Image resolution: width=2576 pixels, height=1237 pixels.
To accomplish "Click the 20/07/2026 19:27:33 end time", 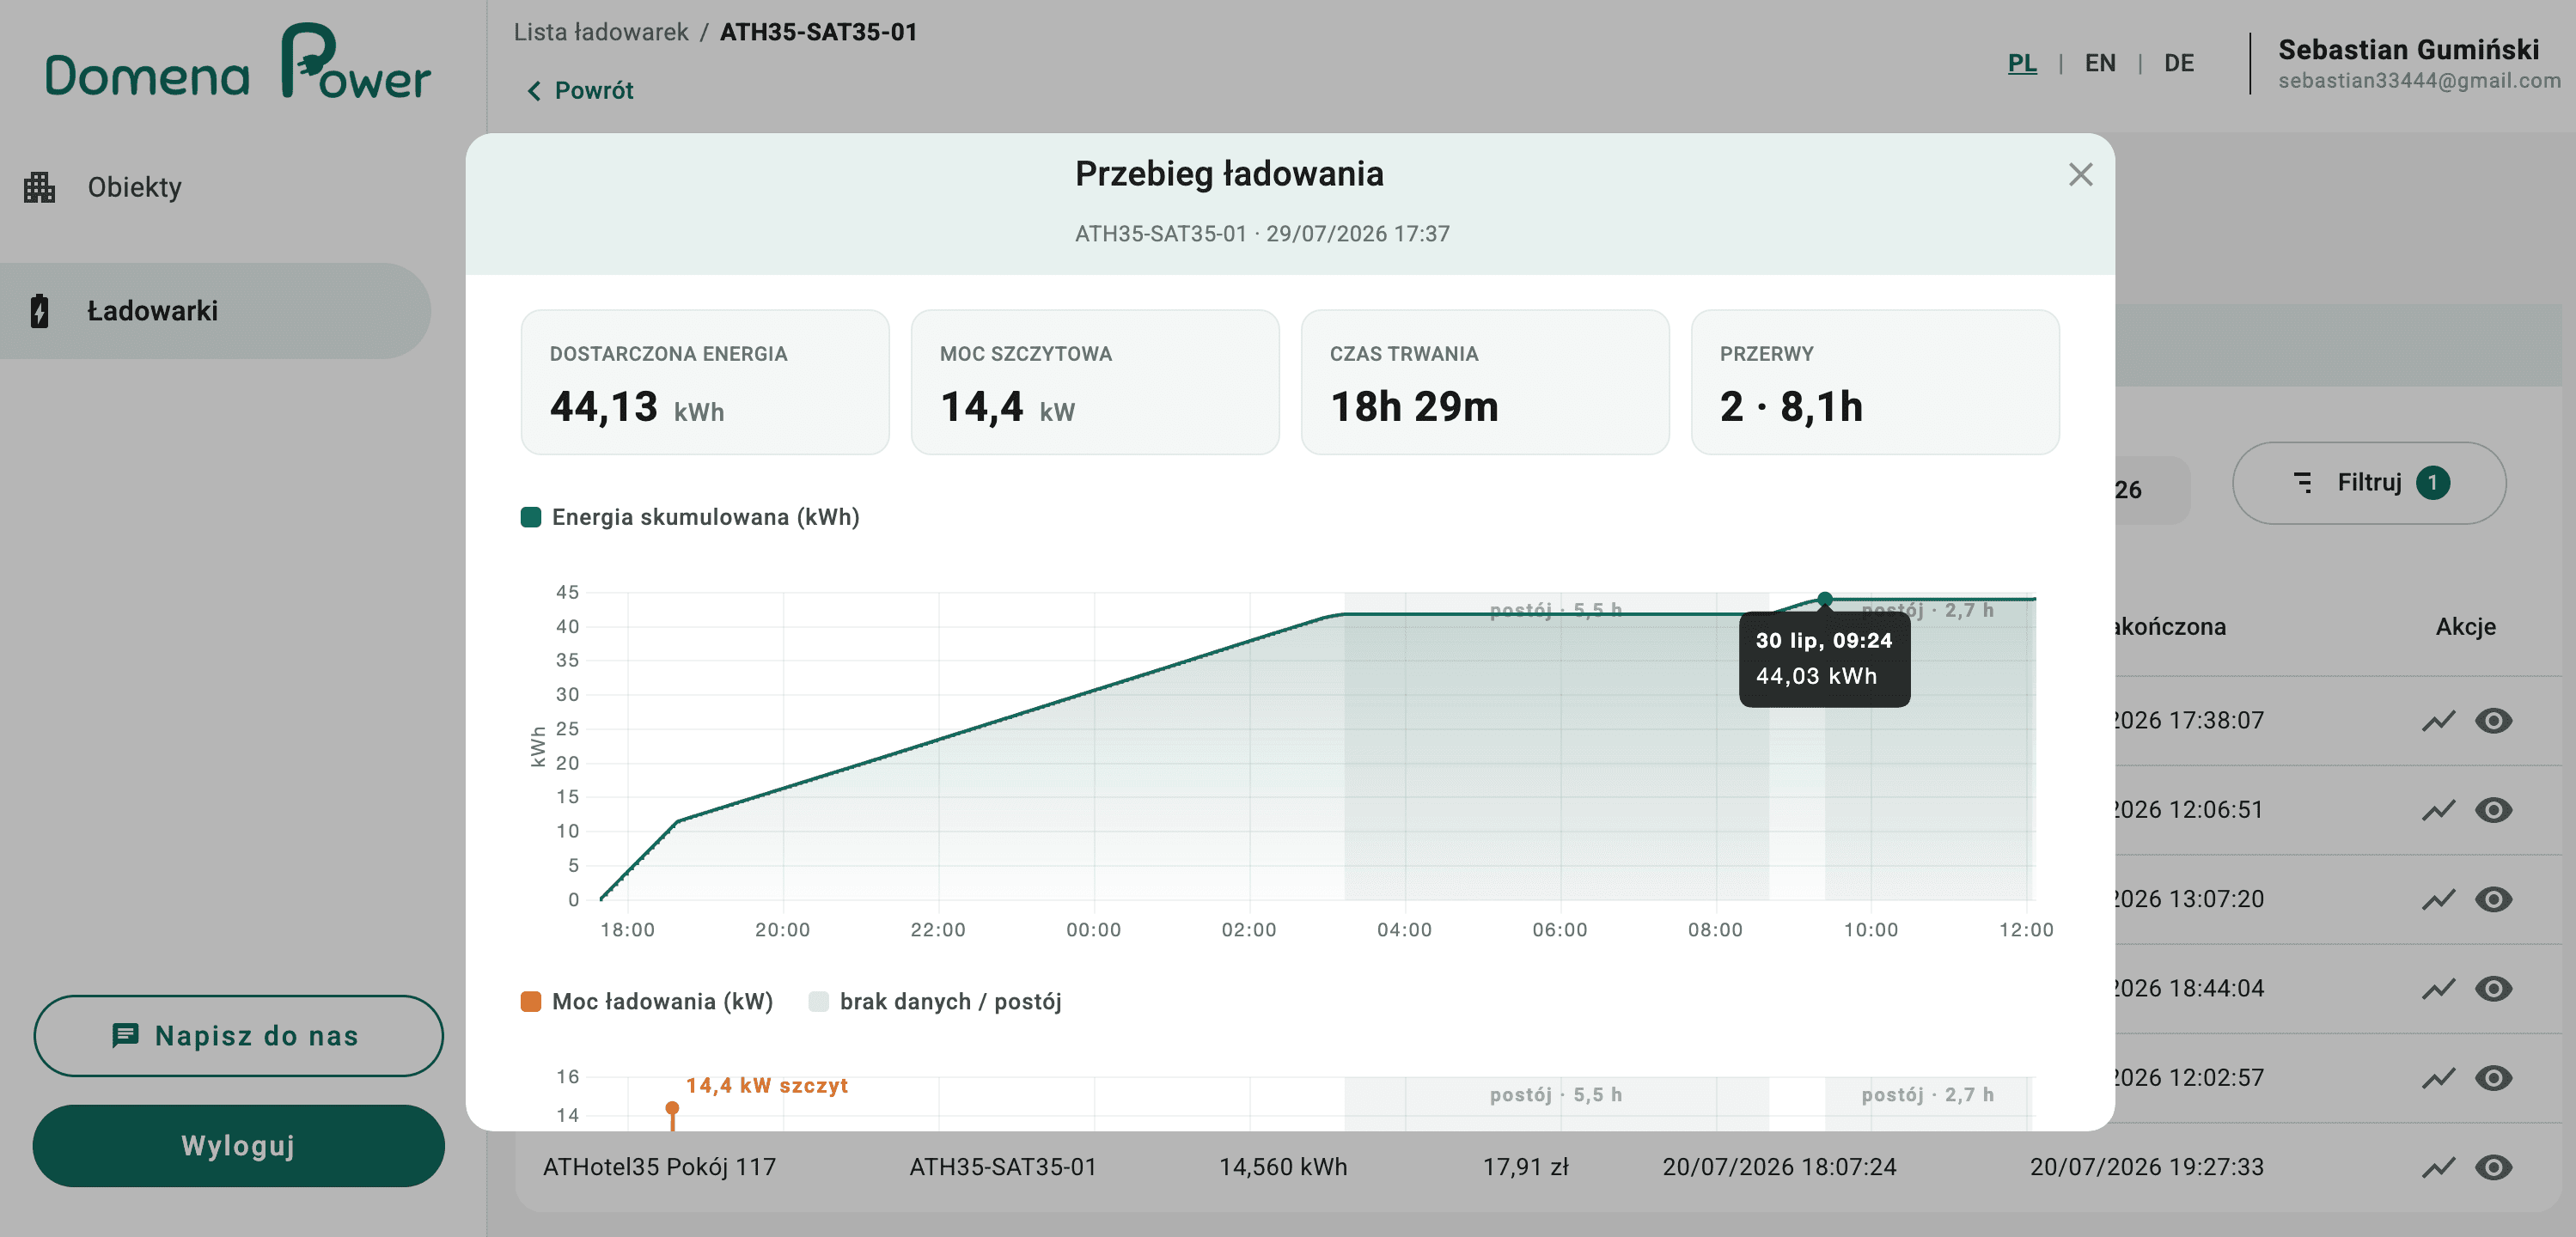I will pos(2146,1167).
